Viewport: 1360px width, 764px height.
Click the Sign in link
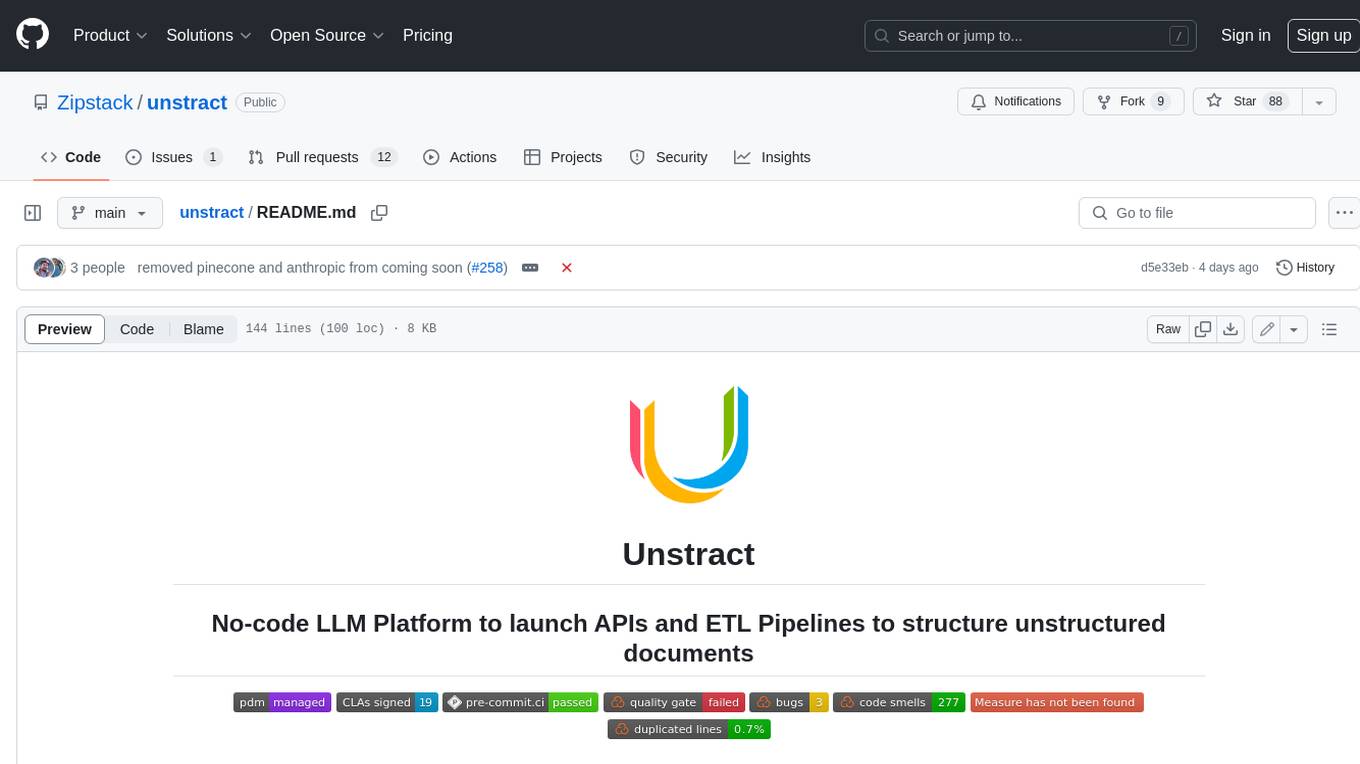1246,35
